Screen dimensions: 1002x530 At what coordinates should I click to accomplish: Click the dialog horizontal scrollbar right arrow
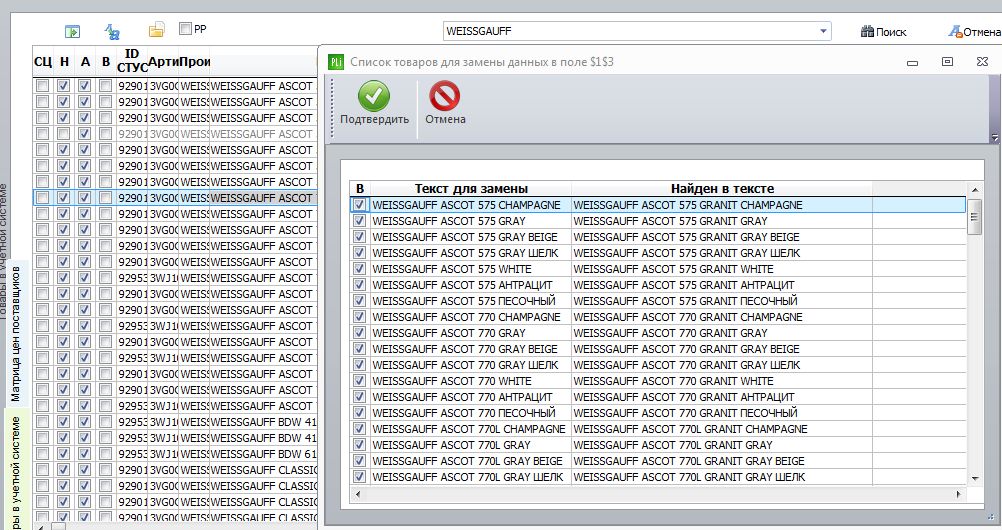point(958,494)
